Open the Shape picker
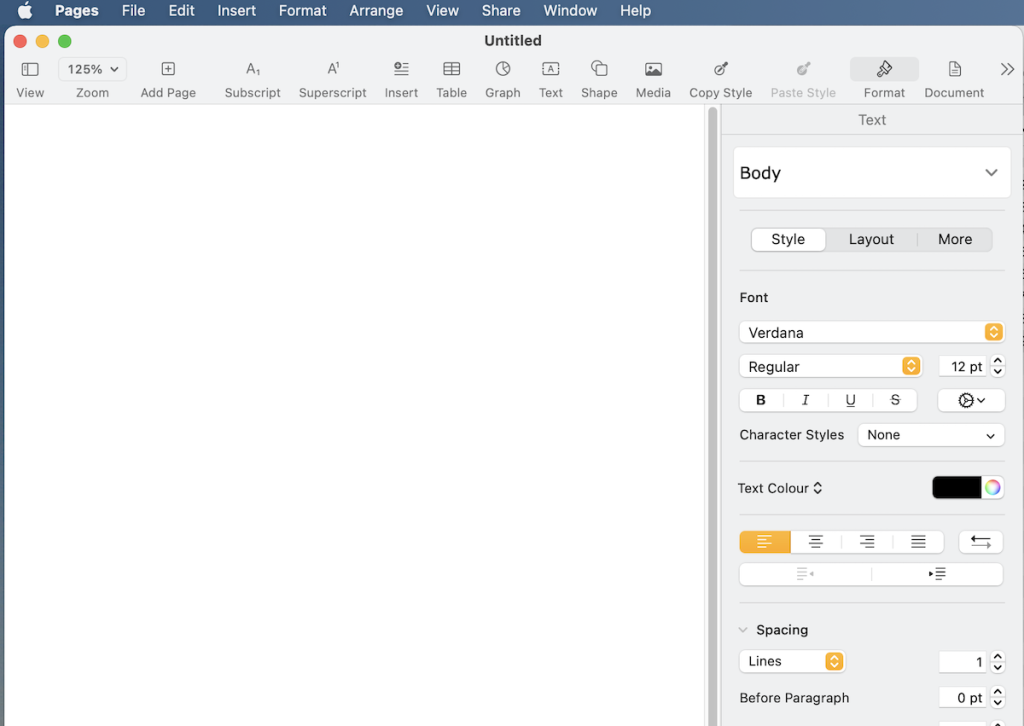The height and width of the screenshot is (726, 1024). coord(599,69)
